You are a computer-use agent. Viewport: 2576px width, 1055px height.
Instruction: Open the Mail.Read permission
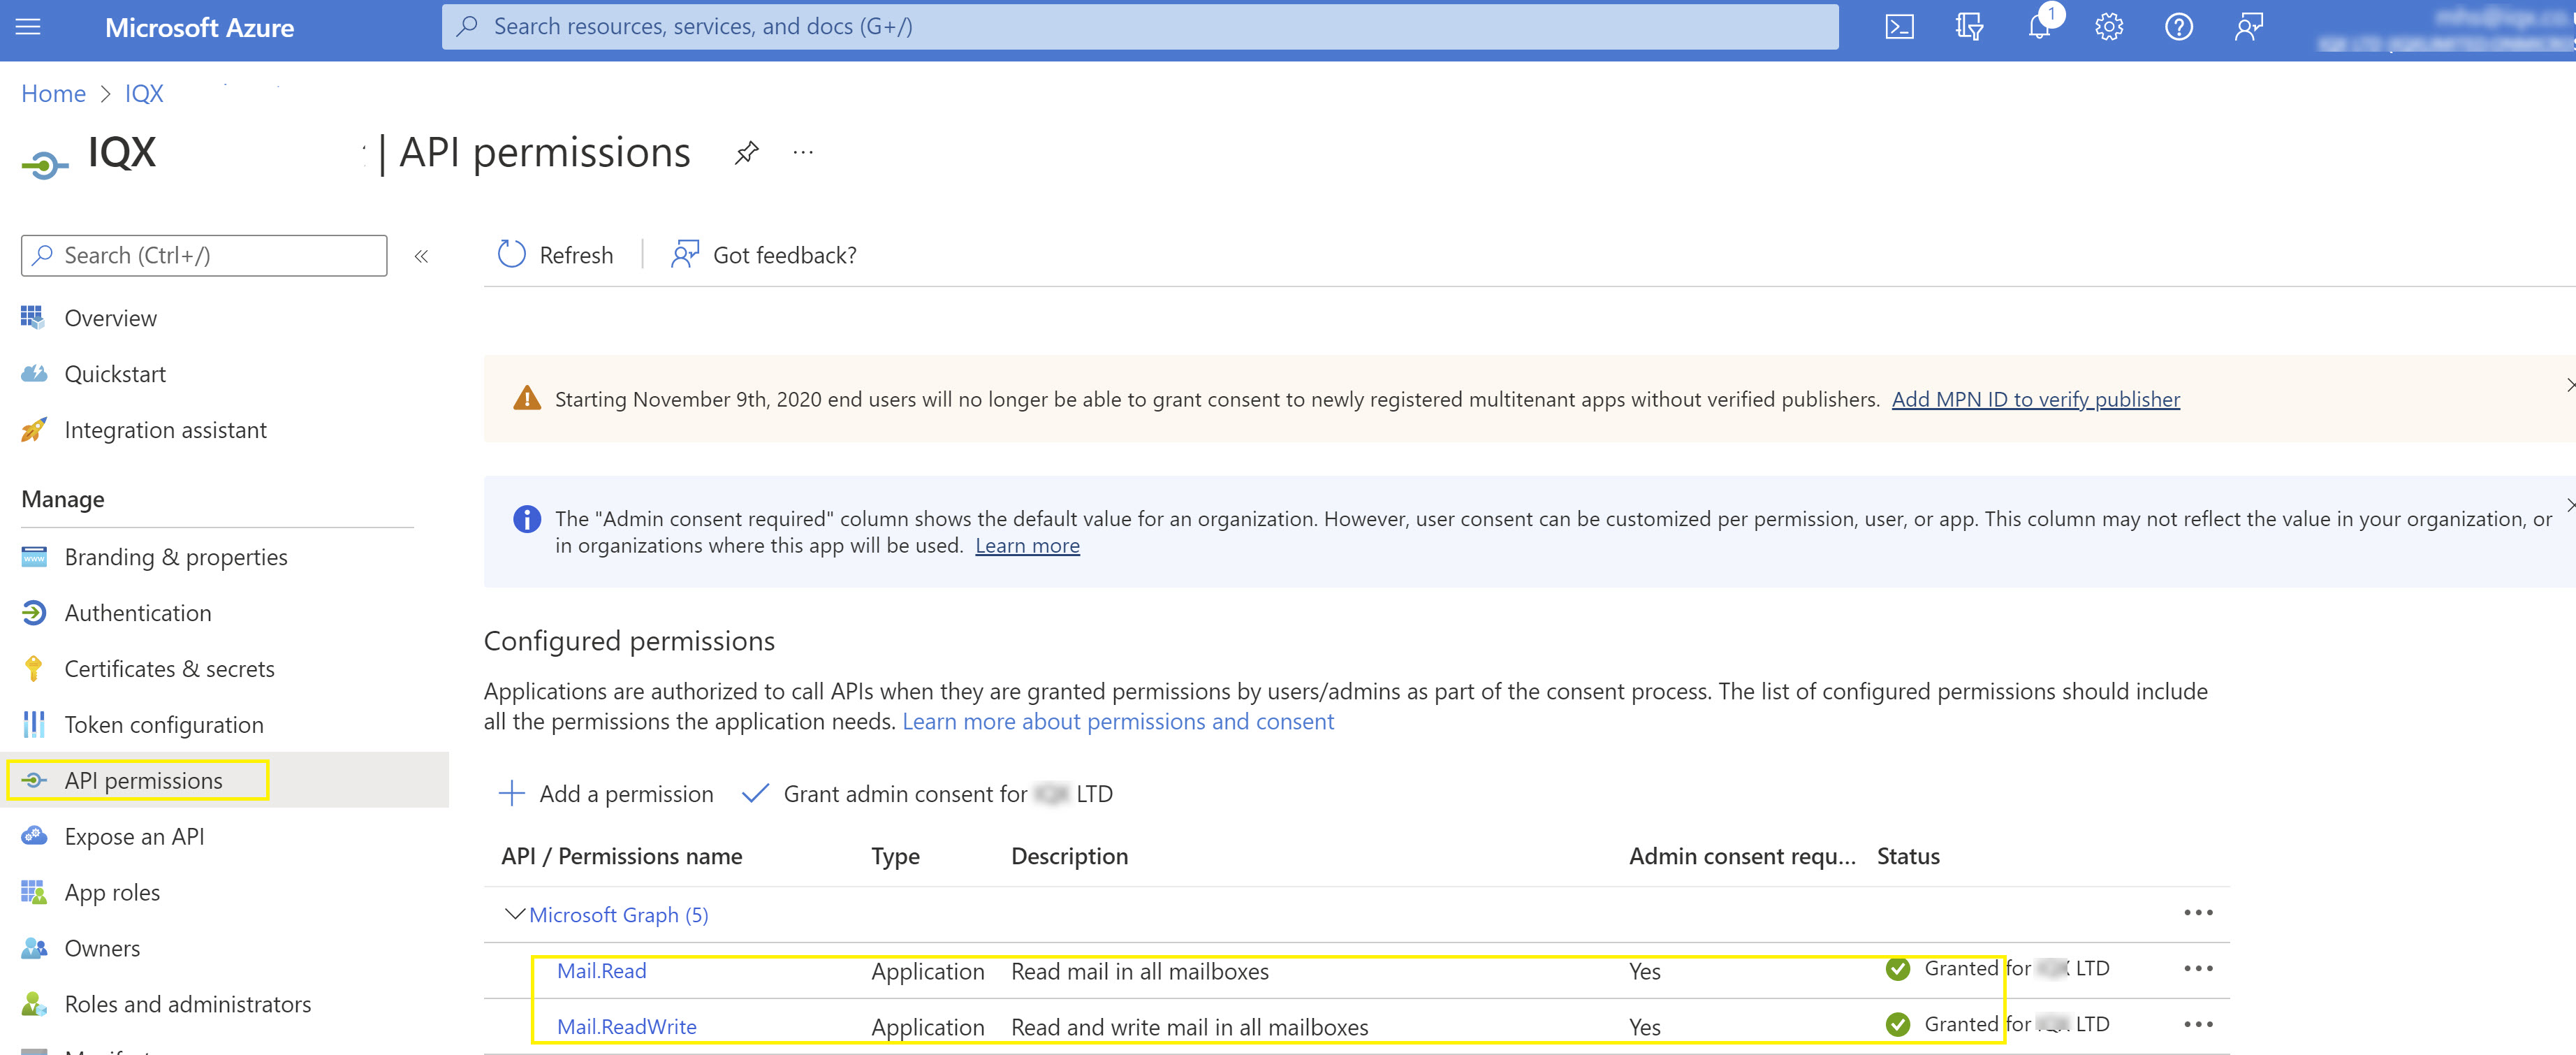coord(601,971)
